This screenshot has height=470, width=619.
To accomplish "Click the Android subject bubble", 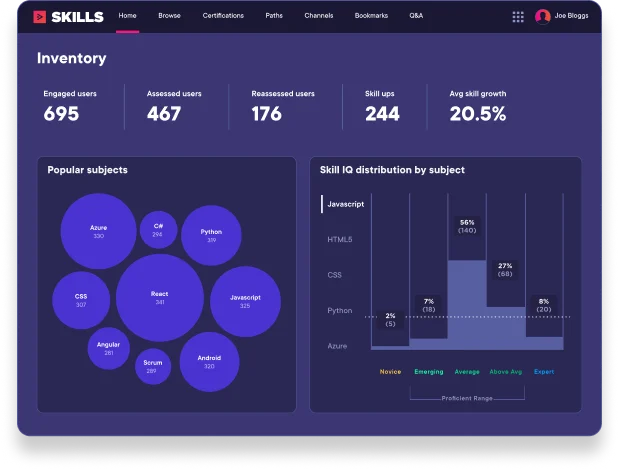I will click(x=209, y=361).
